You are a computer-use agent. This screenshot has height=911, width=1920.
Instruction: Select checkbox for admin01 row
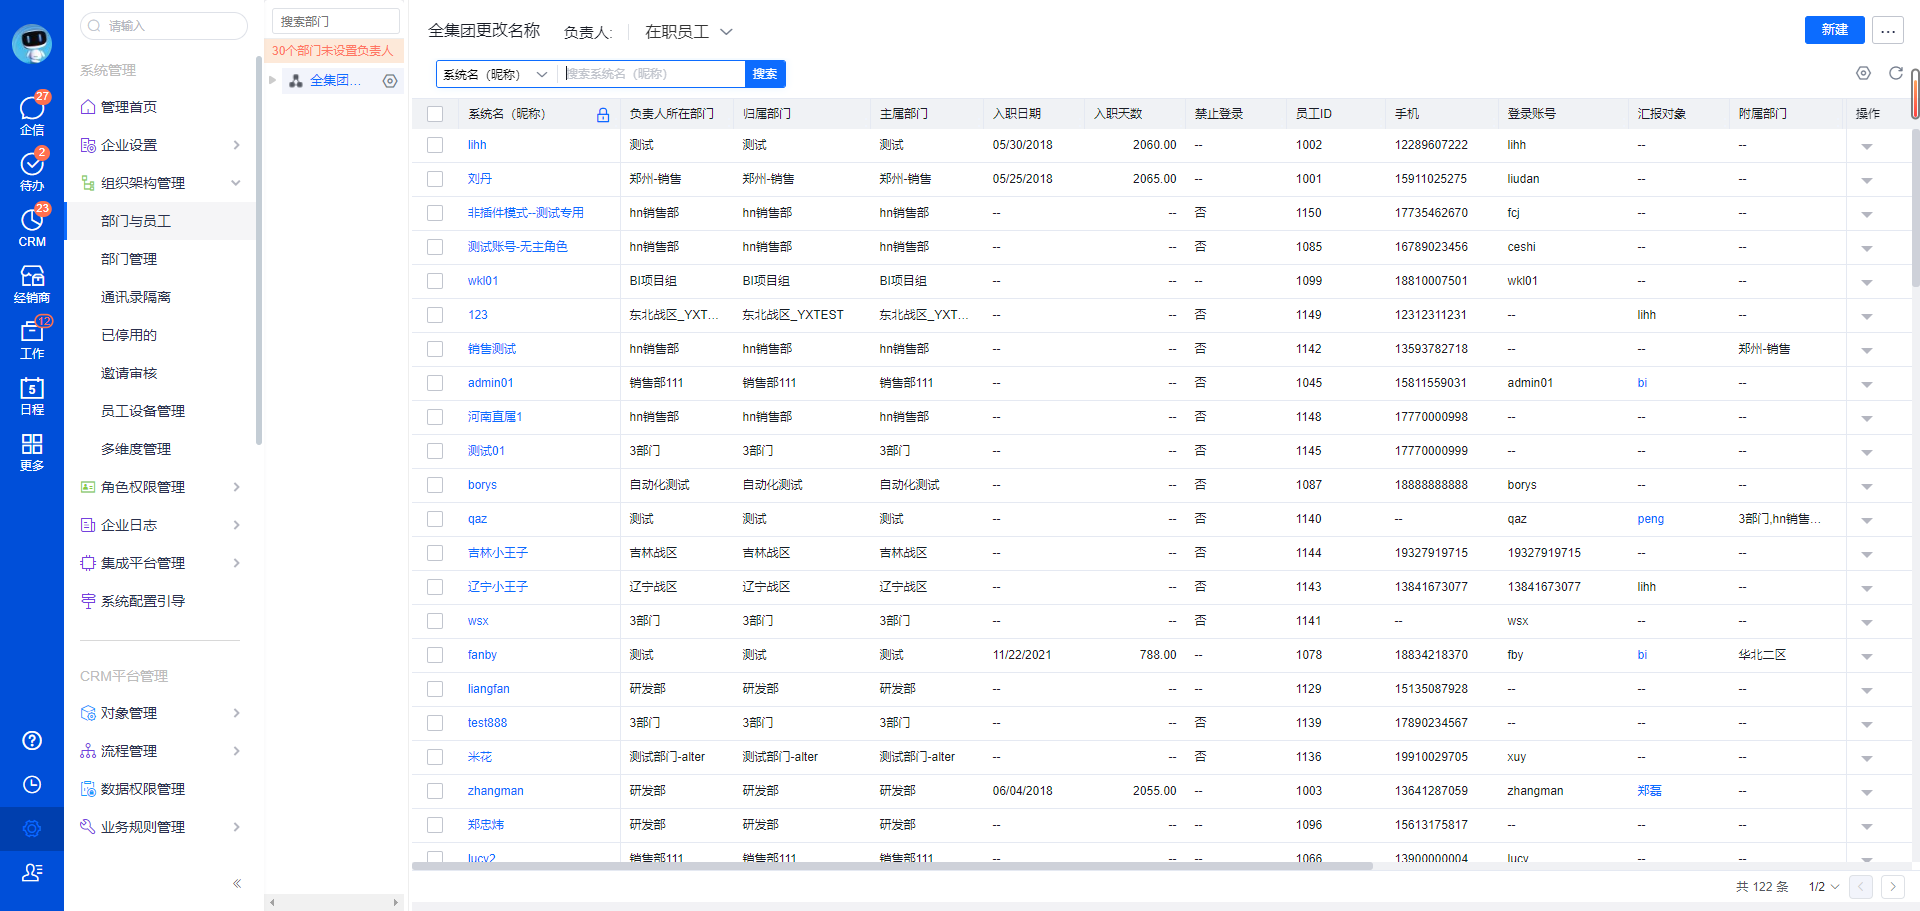(x=435, y=383)
